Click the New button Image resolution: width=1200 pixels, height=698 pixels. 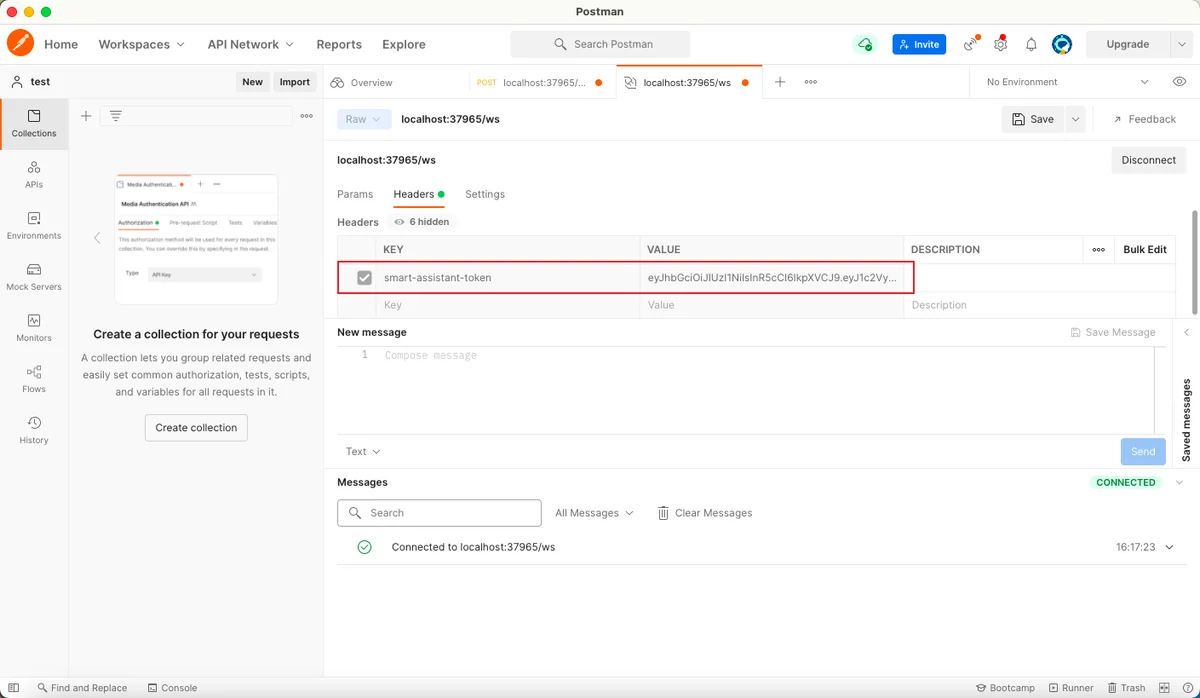tap(252, 82)
